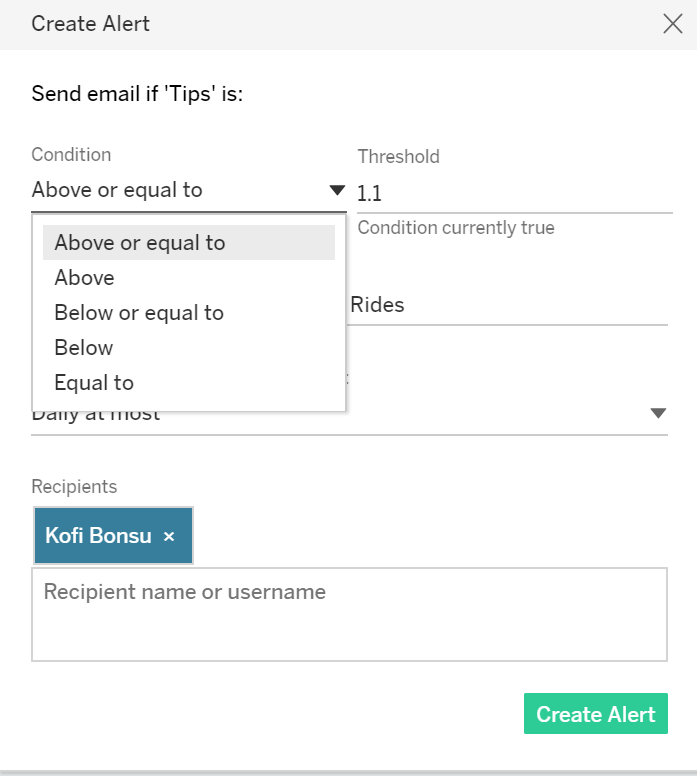Click the Condition dropdown arrow
Image resolution: width=697 pixels, height=776 pixels.
pyautogui.click(x=337, y=190)
